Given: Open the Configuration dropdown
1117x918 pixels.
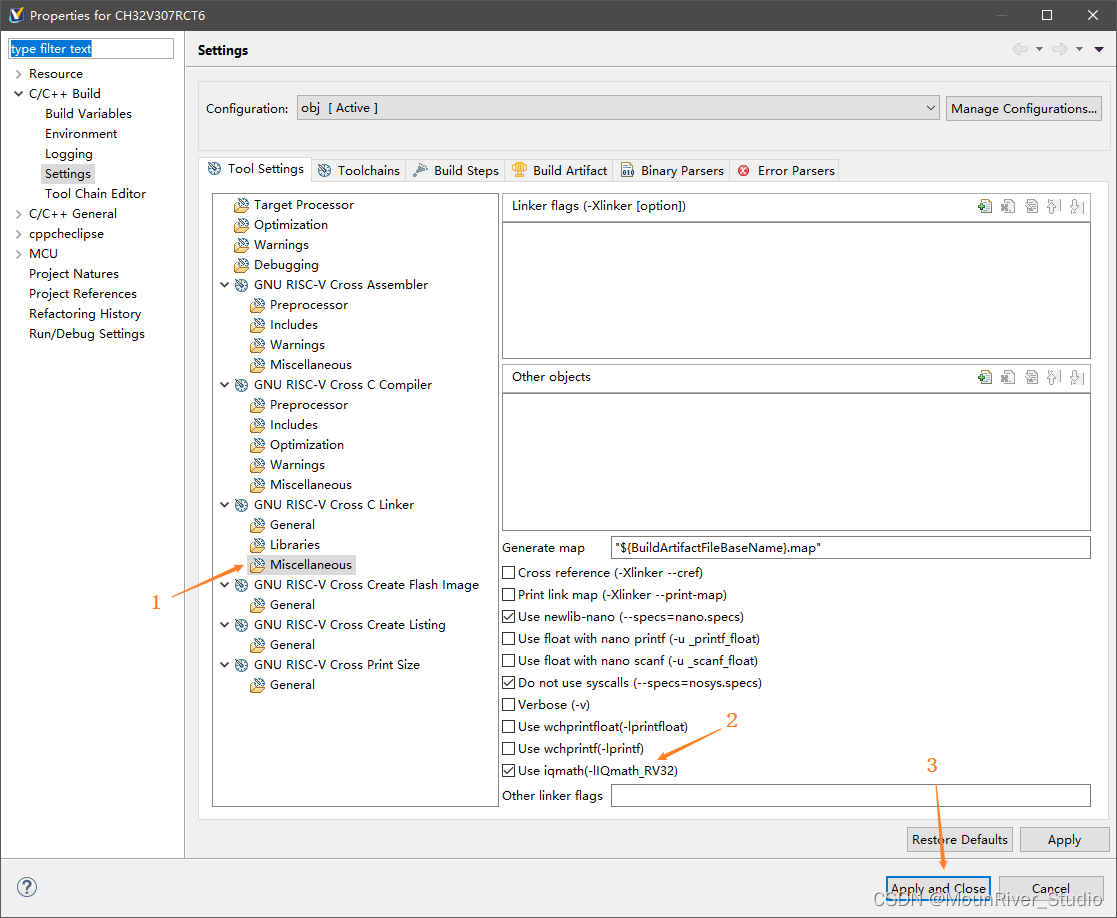Looking at the screenshot, I should (618, 108).
